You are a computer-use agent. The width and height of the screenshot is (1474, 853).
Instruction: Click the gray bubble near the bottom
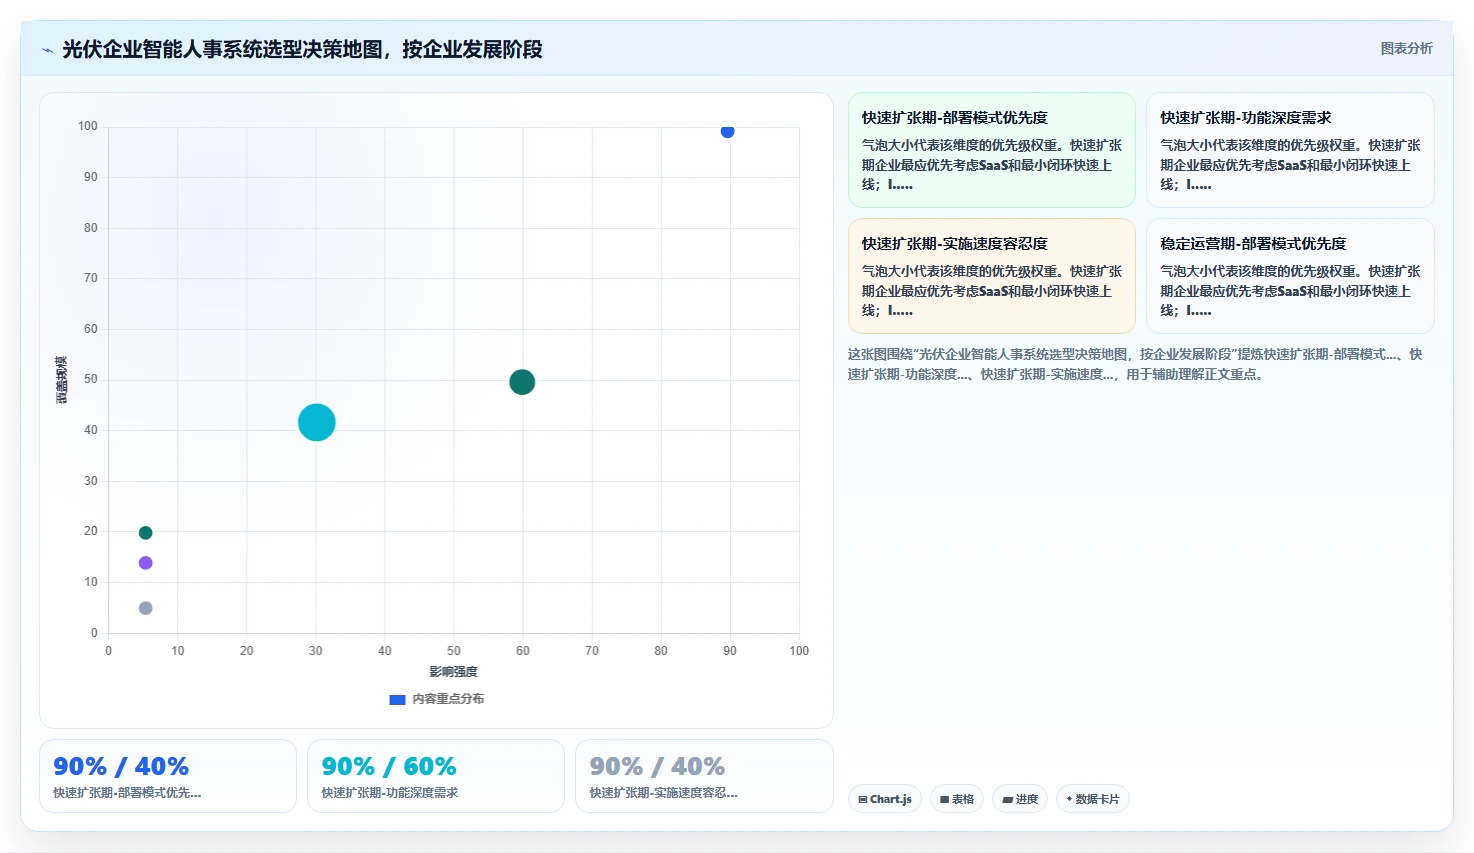[x=145, y=608]
